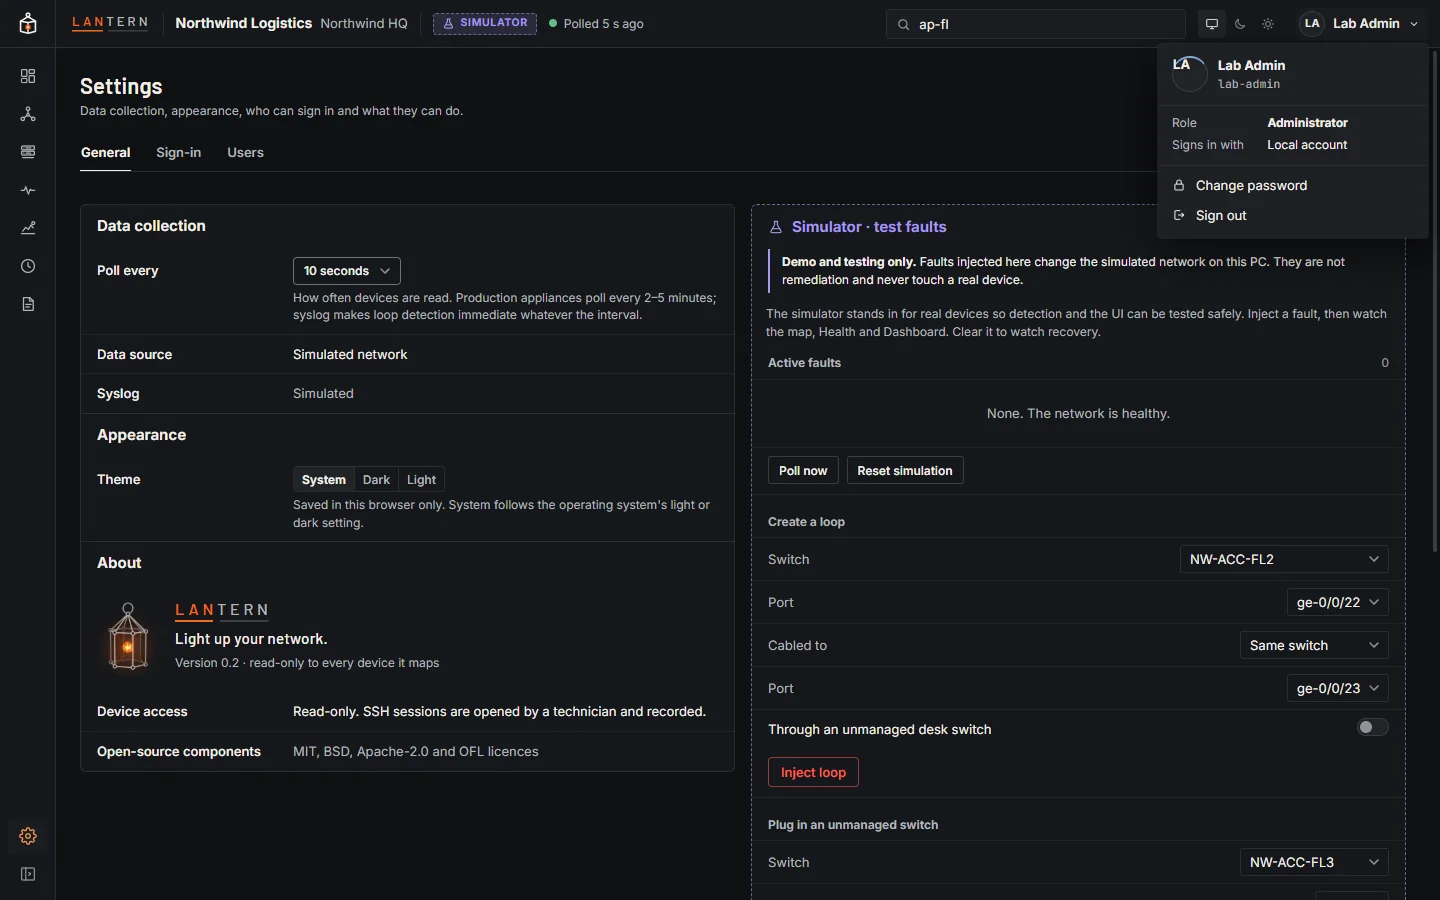This screenshot has height=900, width=1440.
Task: Open the Health pulse icon in sidebar
Action: click(x=28, y=190)
